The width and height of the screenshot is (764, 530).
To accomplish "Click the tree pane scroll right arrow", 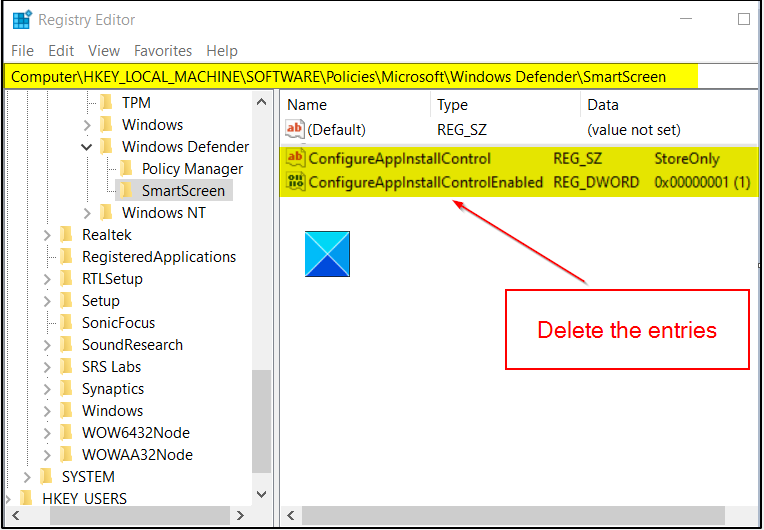I will [x=240, y=515].
